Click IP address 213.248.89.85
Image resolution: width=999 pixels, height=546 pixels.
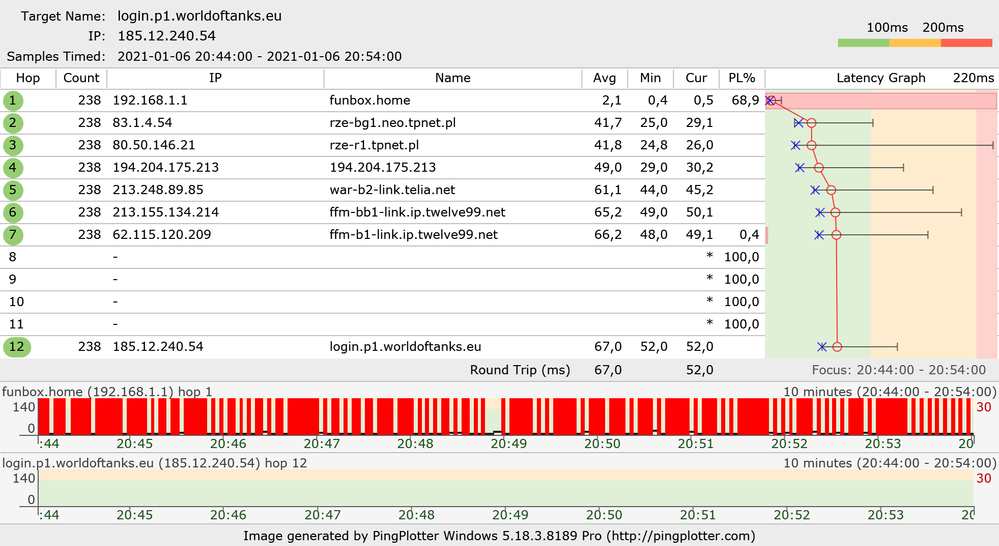[158, 190]
